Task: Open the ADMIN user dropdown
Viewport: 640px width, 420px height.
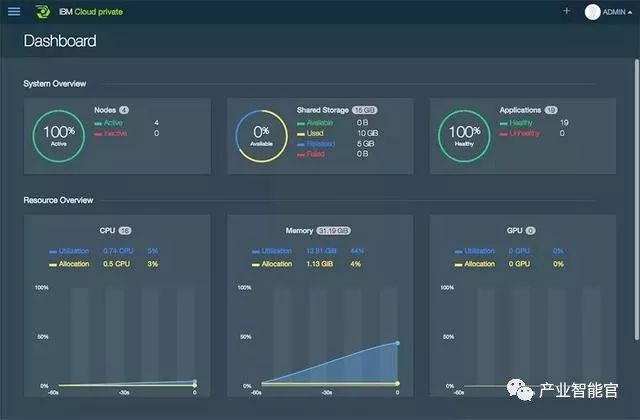Action: coord(617,12)
